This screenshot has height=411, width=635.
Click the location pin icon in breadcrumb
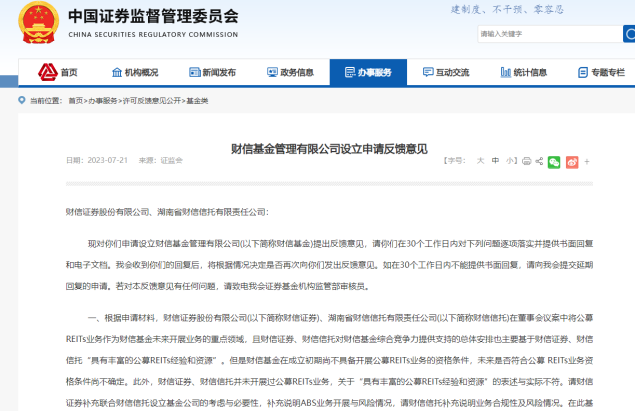[22, 100]
